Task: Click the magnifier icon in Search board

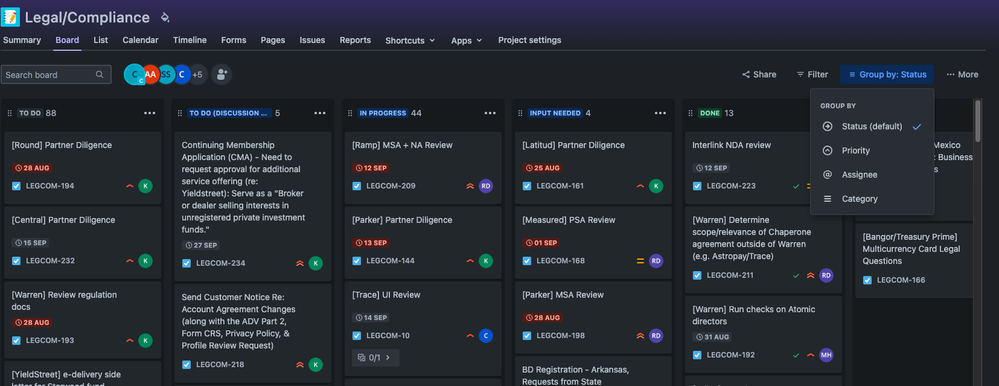Action: tap(99, 75)
